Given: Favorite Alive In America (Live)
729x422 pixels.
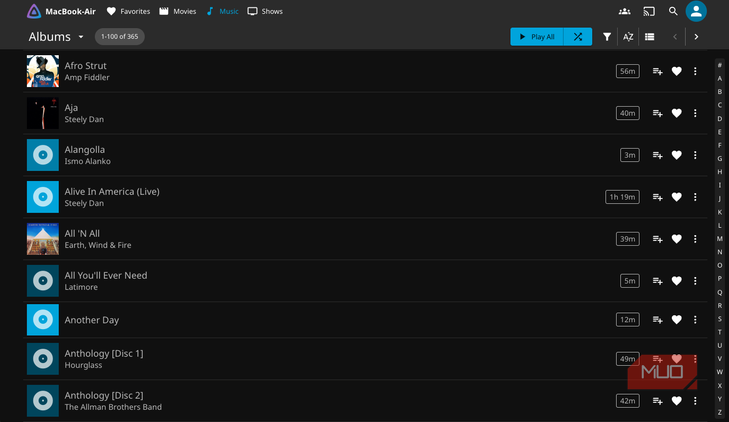Looking at the screenshot, I should click(676, 197).
